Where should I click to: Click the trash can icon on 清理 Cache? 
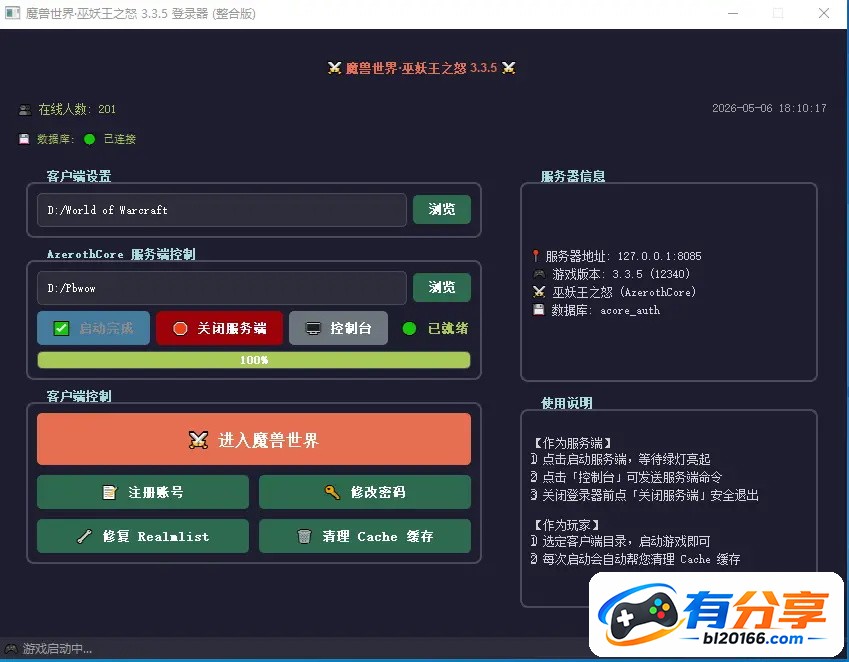point(304,536)
